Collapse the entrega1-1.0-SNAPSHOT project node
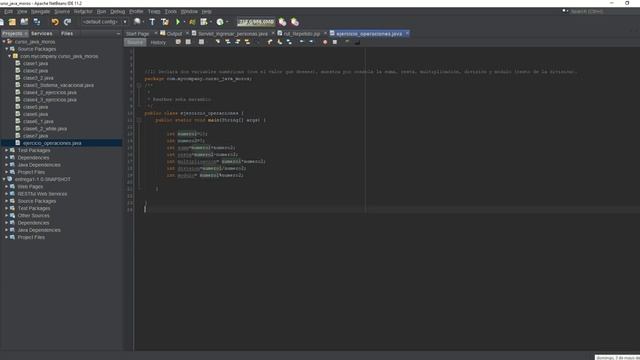The width and height of the screenshot is (640, 360). click(4, 180)
